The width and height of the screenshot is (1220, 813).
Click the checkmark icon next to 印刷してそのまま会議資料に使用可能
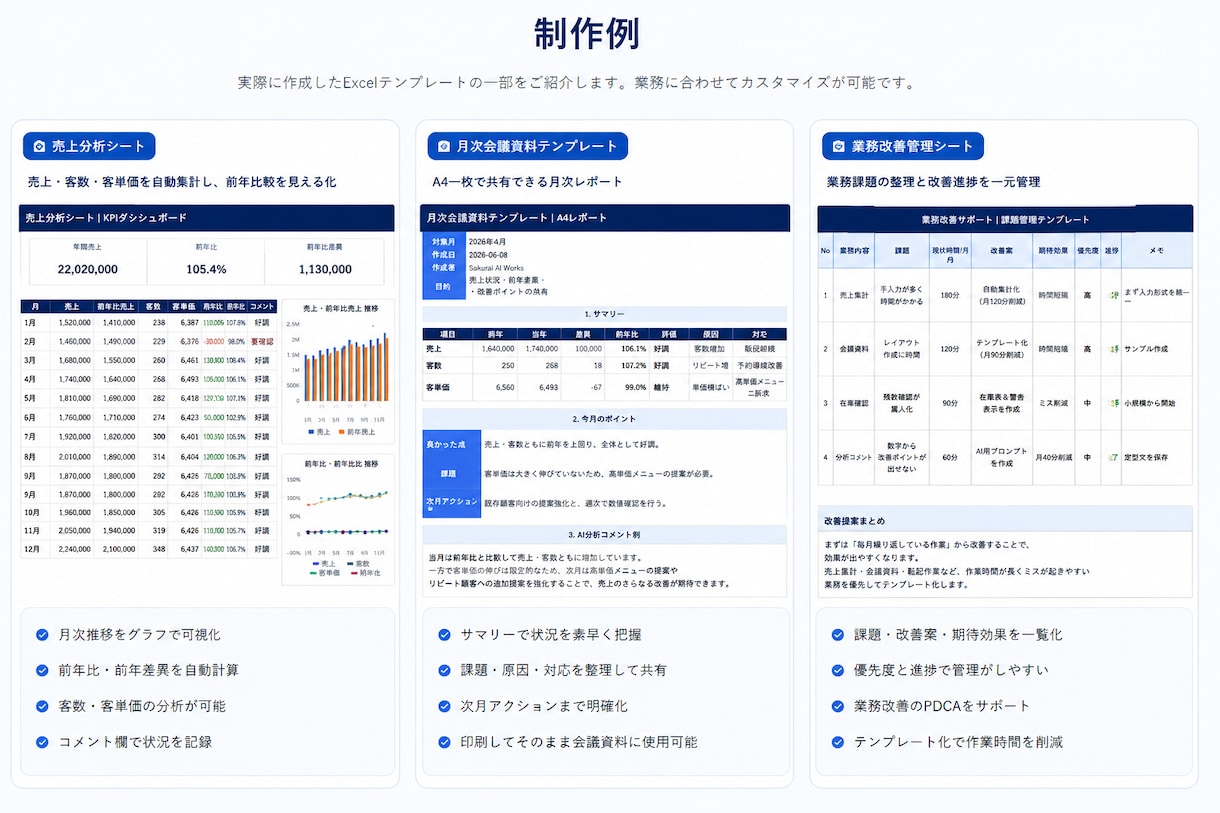pos(444,742)
